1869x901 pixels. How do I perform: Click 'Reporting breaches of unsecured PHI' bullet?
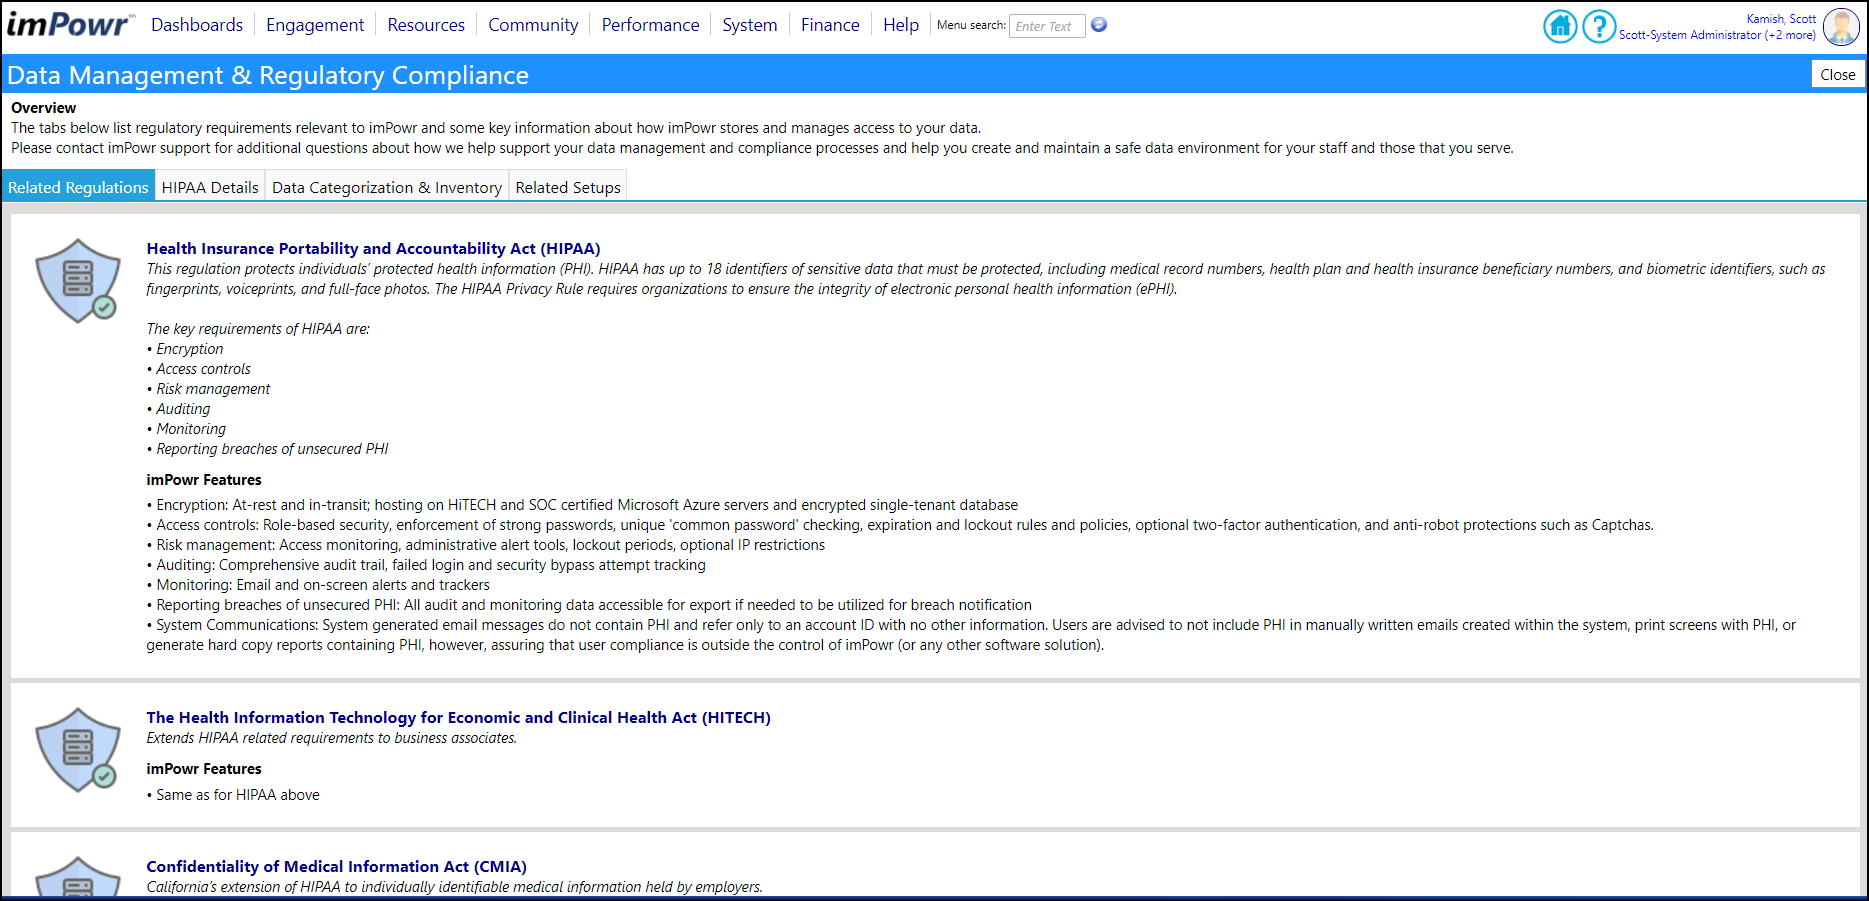pyautogui.click(x=267, y=449)
